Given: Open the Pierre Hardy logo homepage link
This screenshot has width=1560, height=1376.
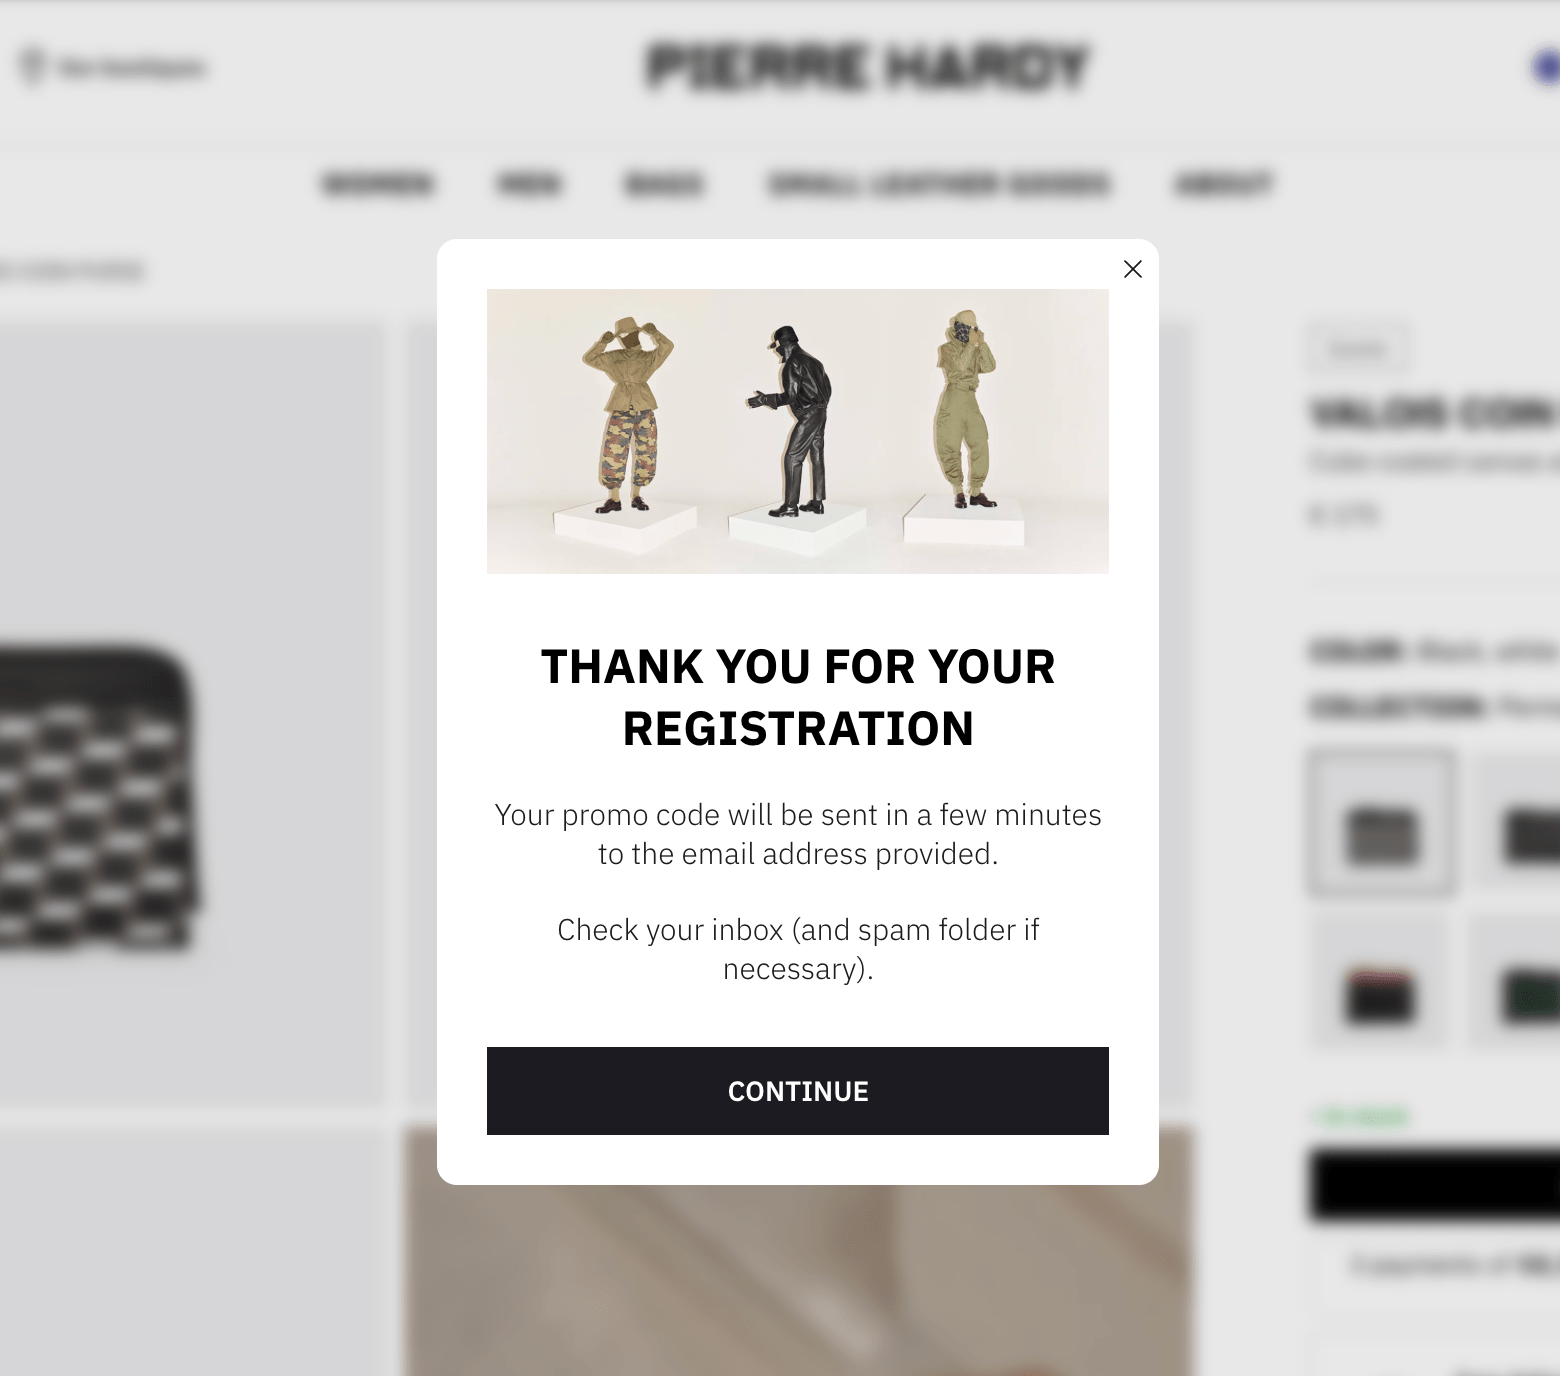Looking at the screenshot, I should [x=868, y=67].
